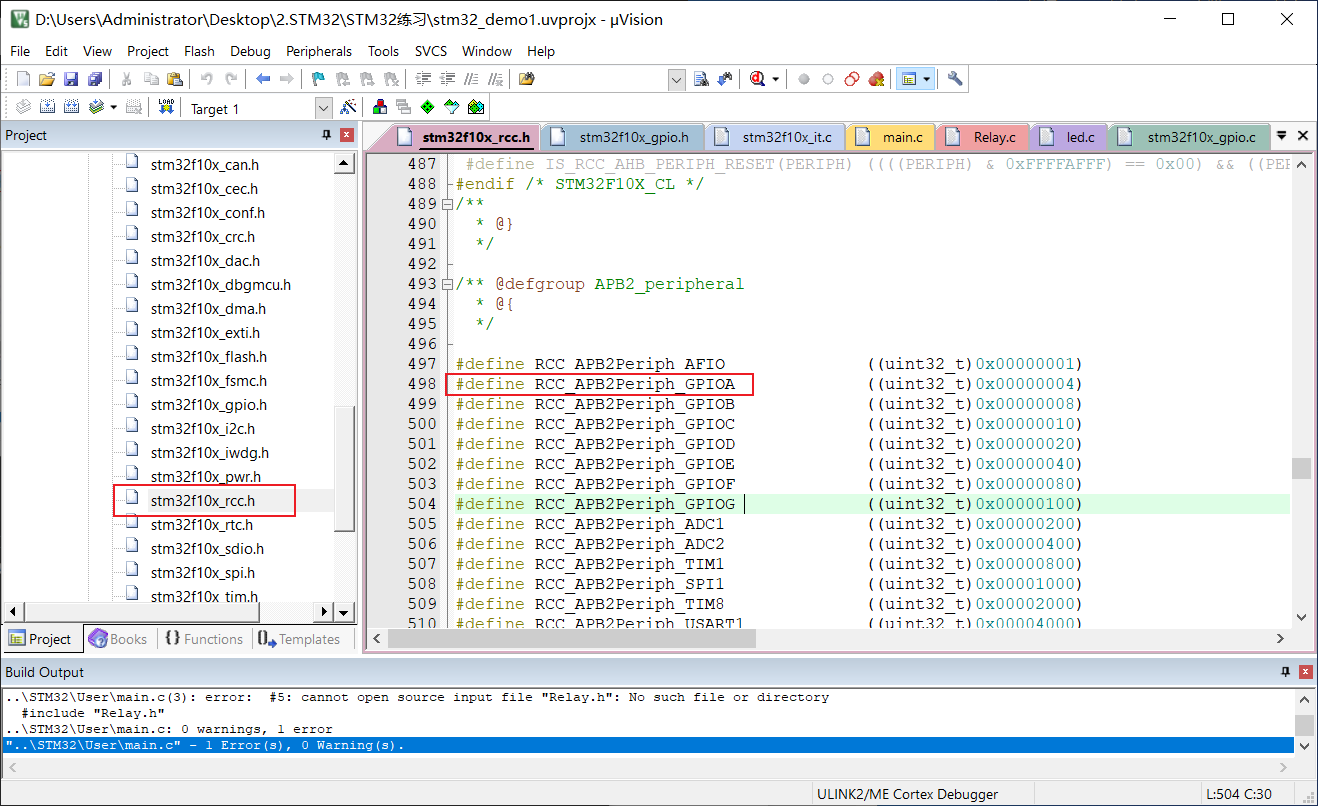
Task: Open the SVCS menu
Action: (x=431, y=51)
